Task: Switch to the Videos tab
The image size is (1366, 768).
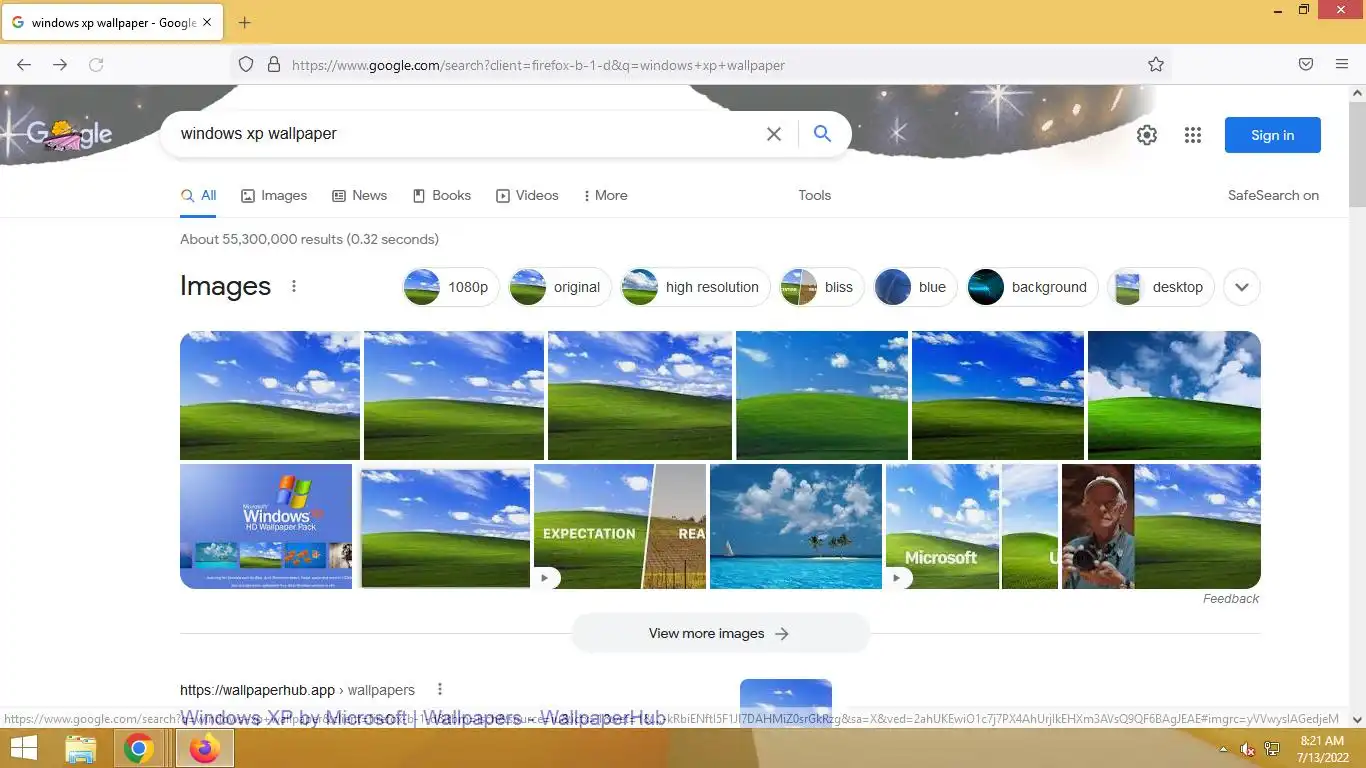Action: tap(527, 196)
